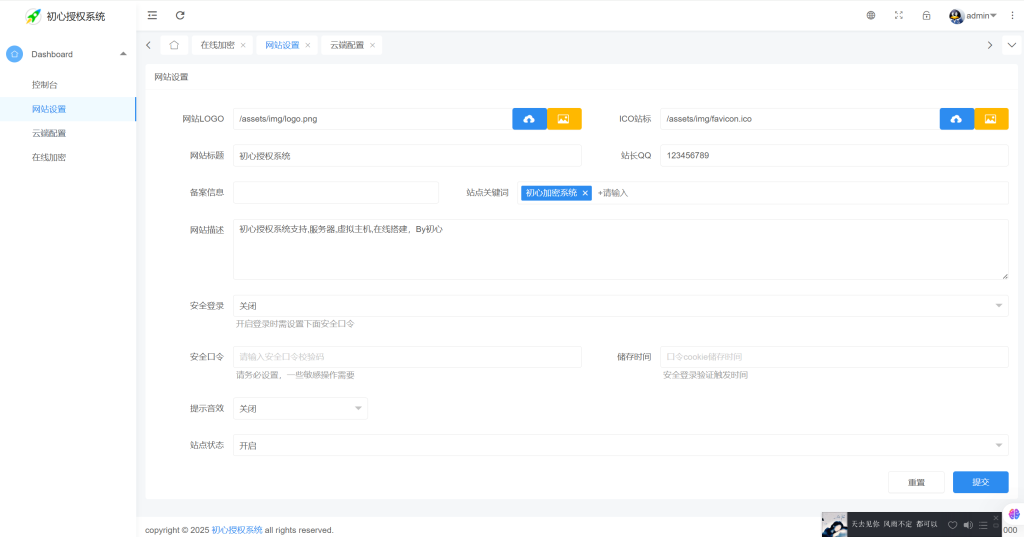Open the globe language icon
This screenshot has height=537, width=1024.
pos(871,15)
